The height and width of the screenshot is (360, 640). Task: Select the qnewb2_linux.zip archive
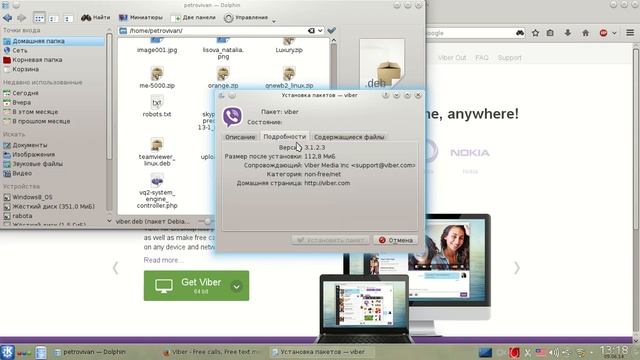click(289, 78)
